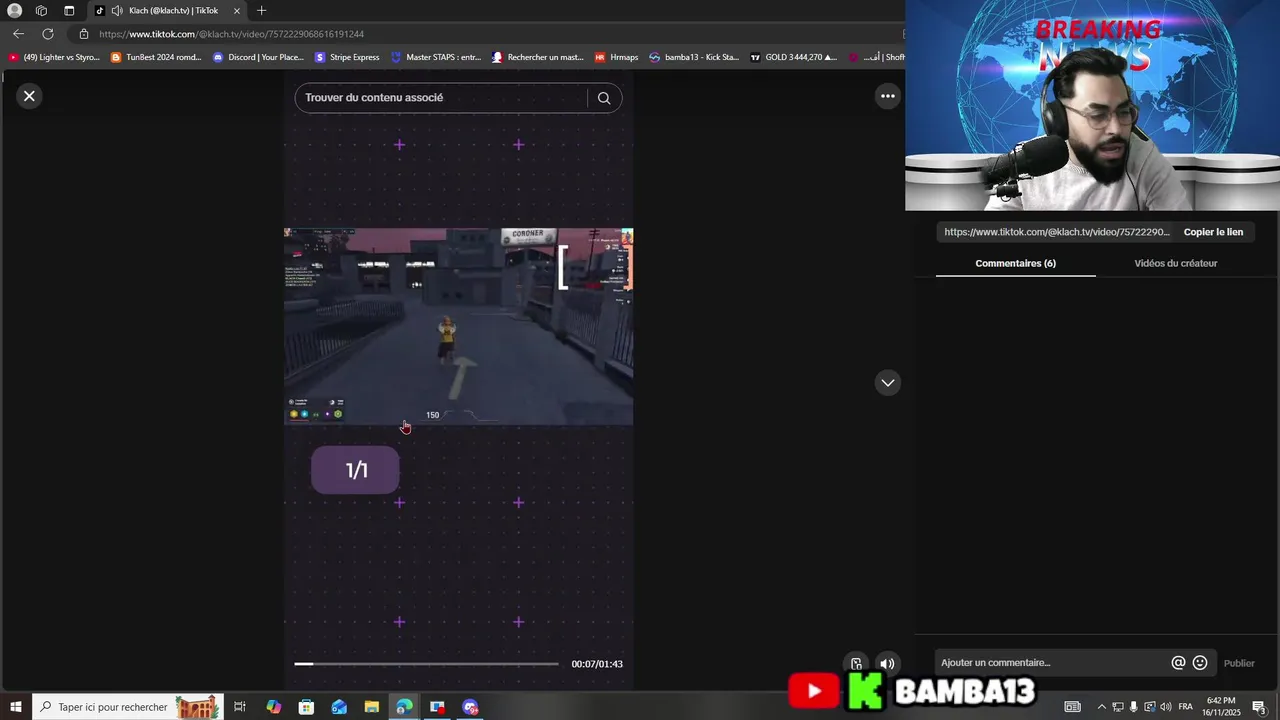Viewport: 1280px width, 720px height.
Task: Open the three-dots more options menu
Action: [887, 96]
